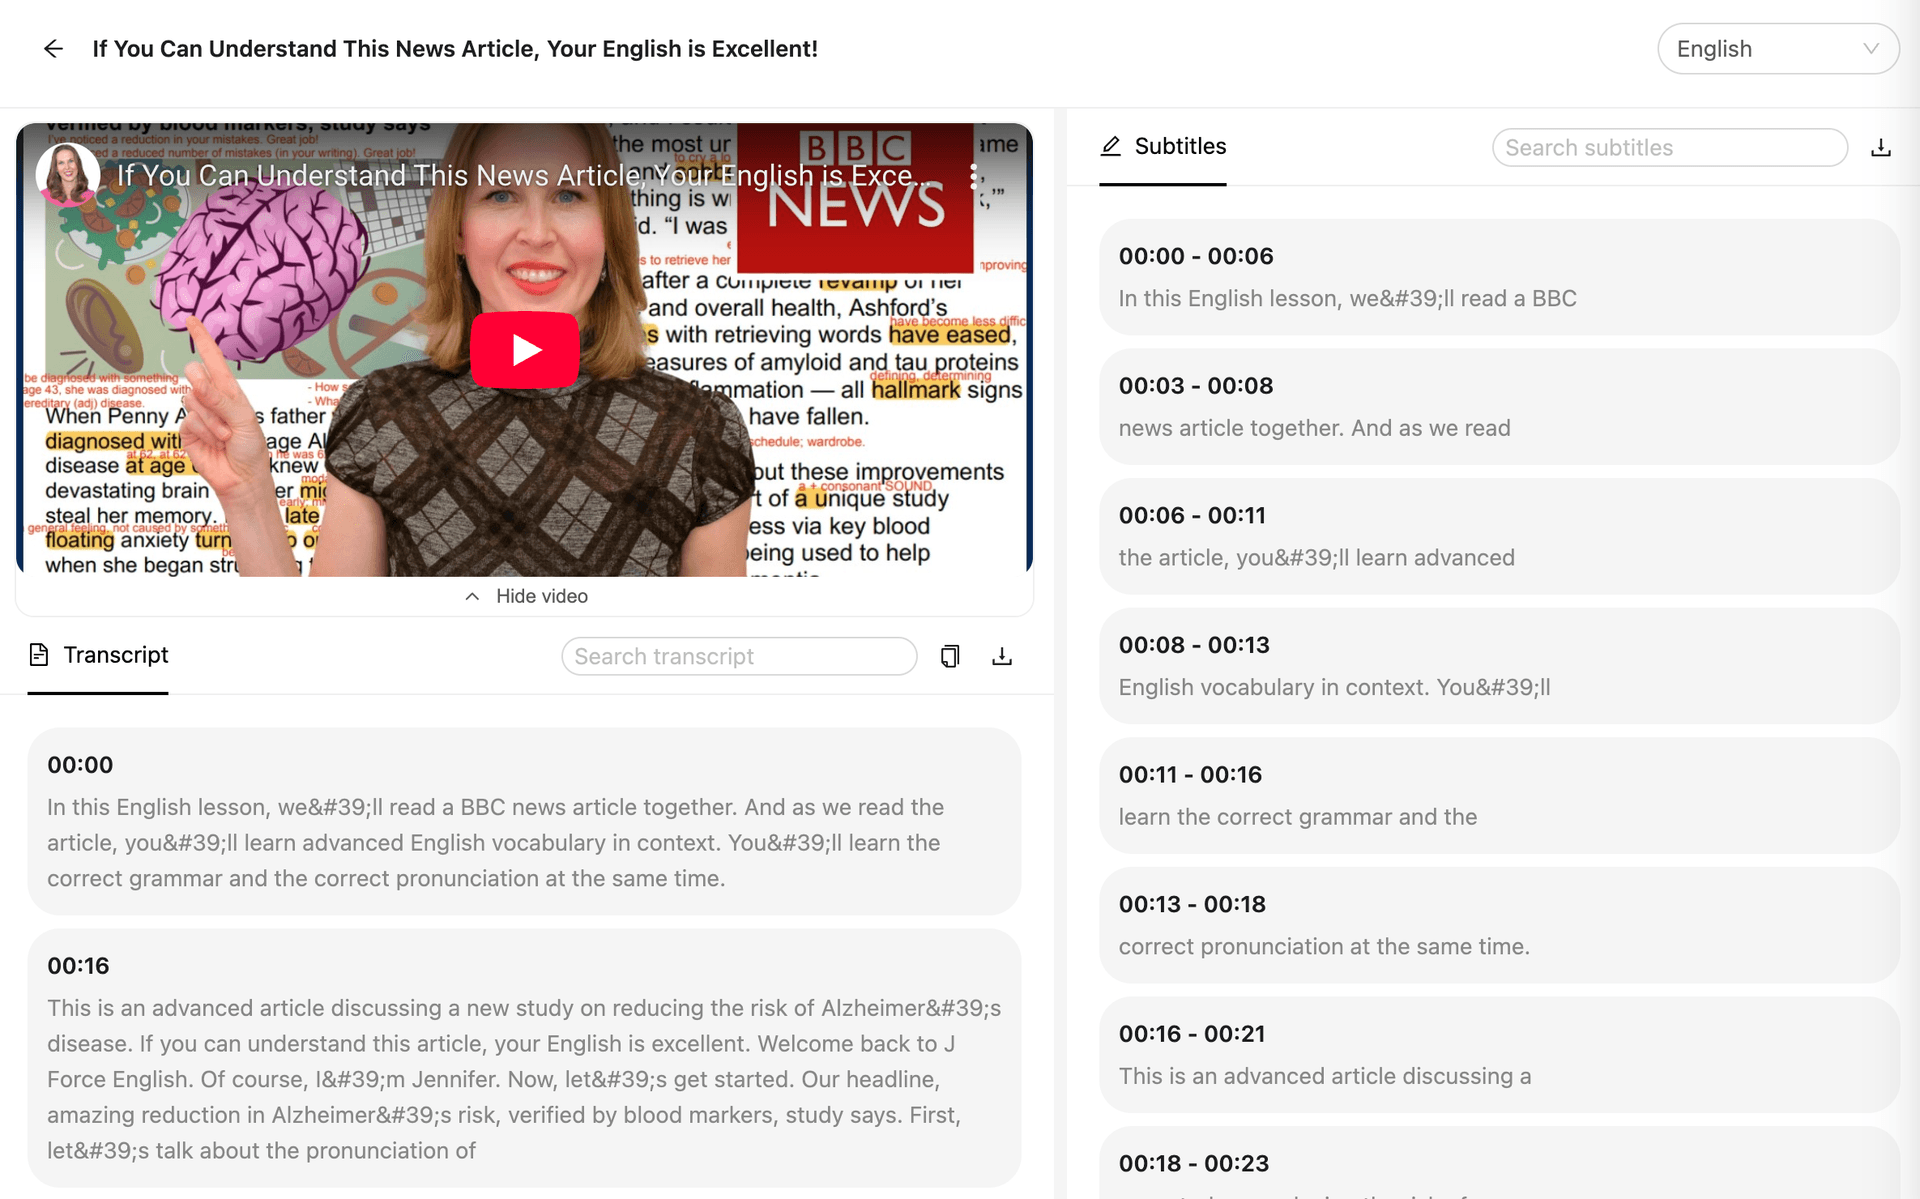The width and height of the screenshot is (1920, 1199).
Task: Select the Subtitles tab
Action: [1163, 147]
